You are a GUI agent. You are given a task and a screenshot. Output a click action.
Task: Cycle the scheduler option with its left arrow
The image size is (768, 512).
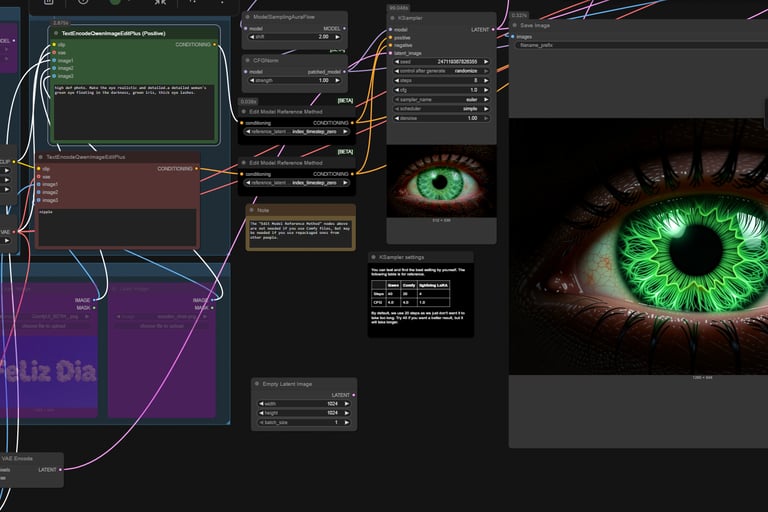[x=397, y=109]
